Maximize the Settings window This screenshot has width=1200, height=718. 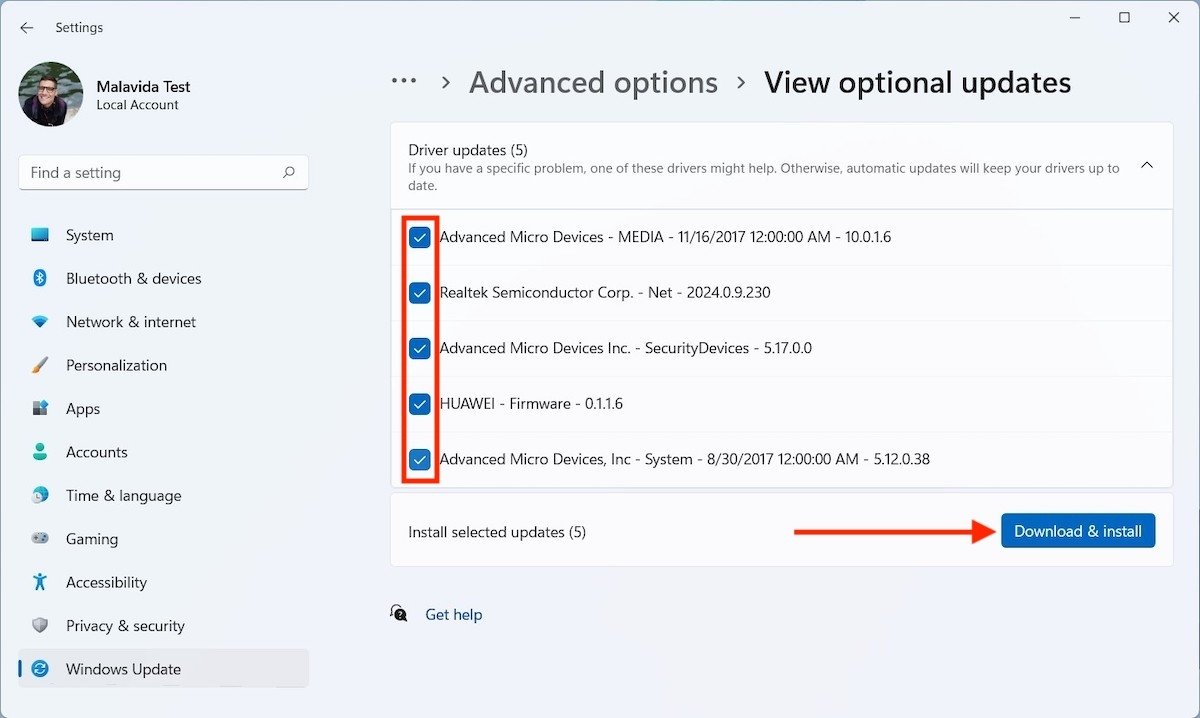coord(1124,18)
